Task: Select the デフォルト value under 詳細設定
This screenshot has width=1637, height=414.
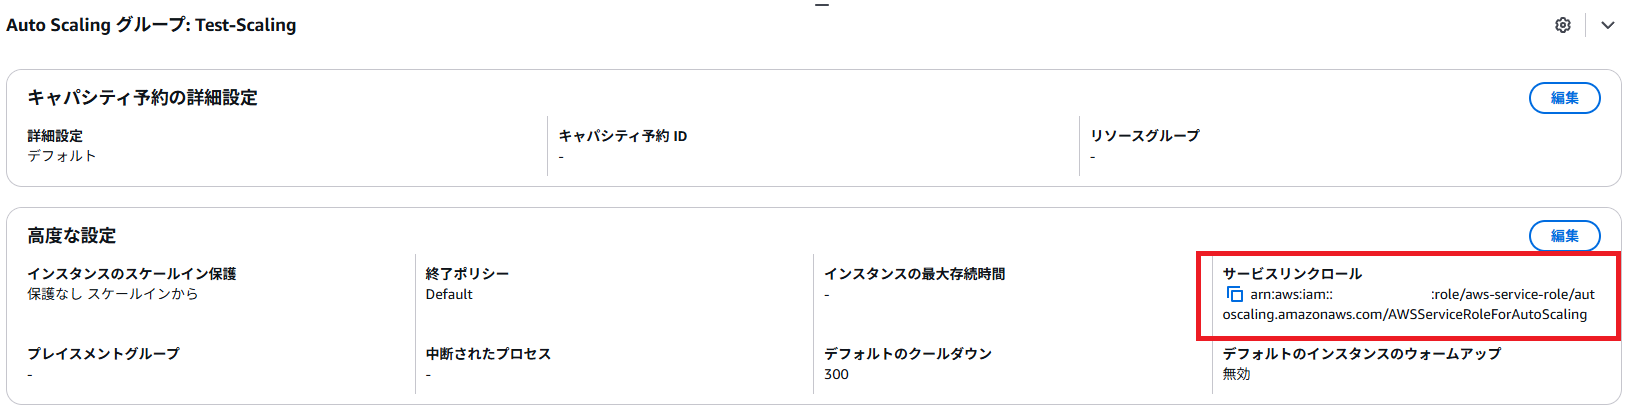Action: (x=62, y=156)
